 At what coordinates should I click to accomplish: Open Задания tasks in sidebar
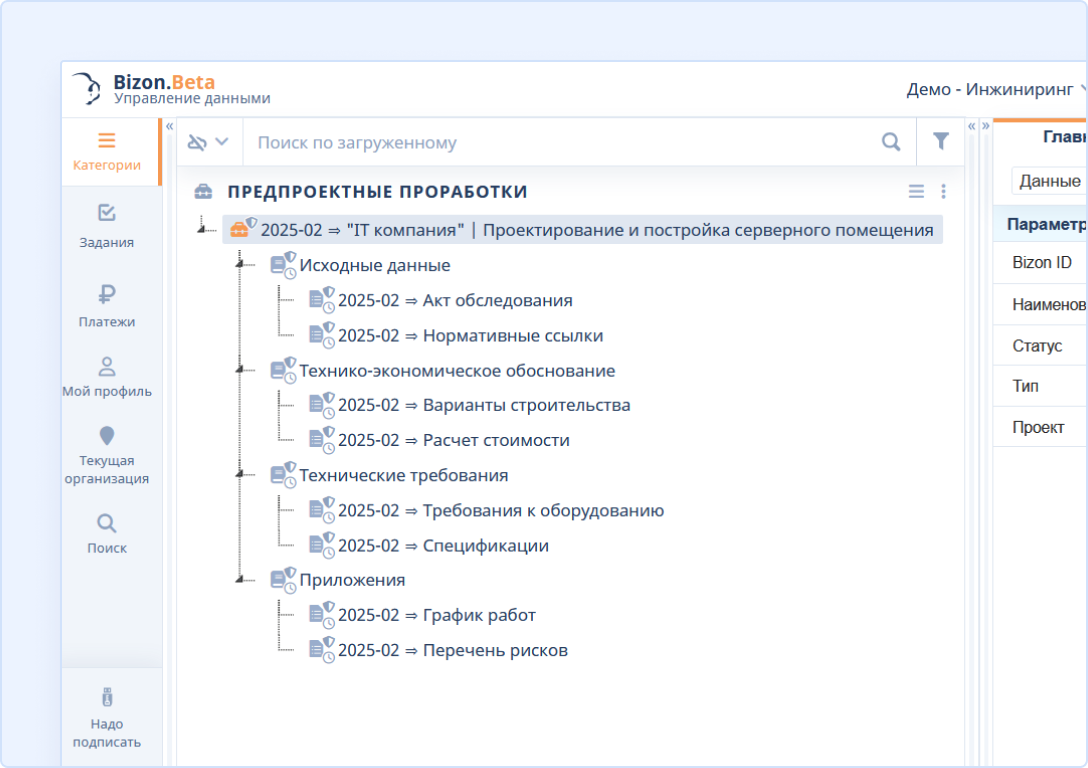pos(107,225)
